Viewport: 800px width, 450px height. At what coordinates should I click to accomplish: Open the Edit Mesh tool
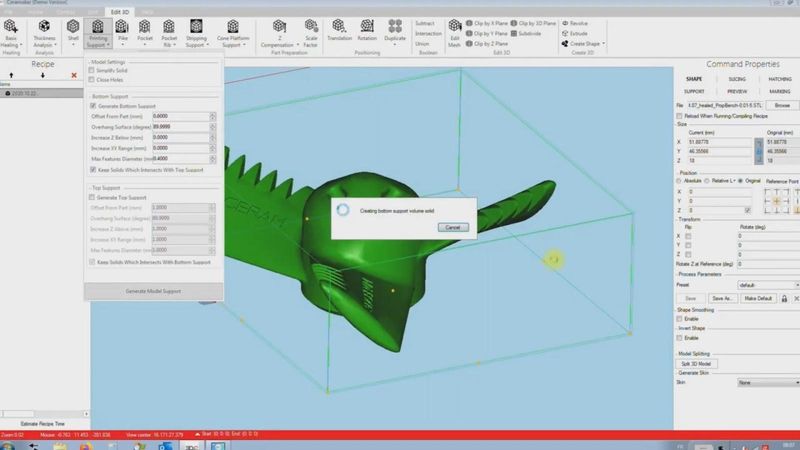(454, 32)
